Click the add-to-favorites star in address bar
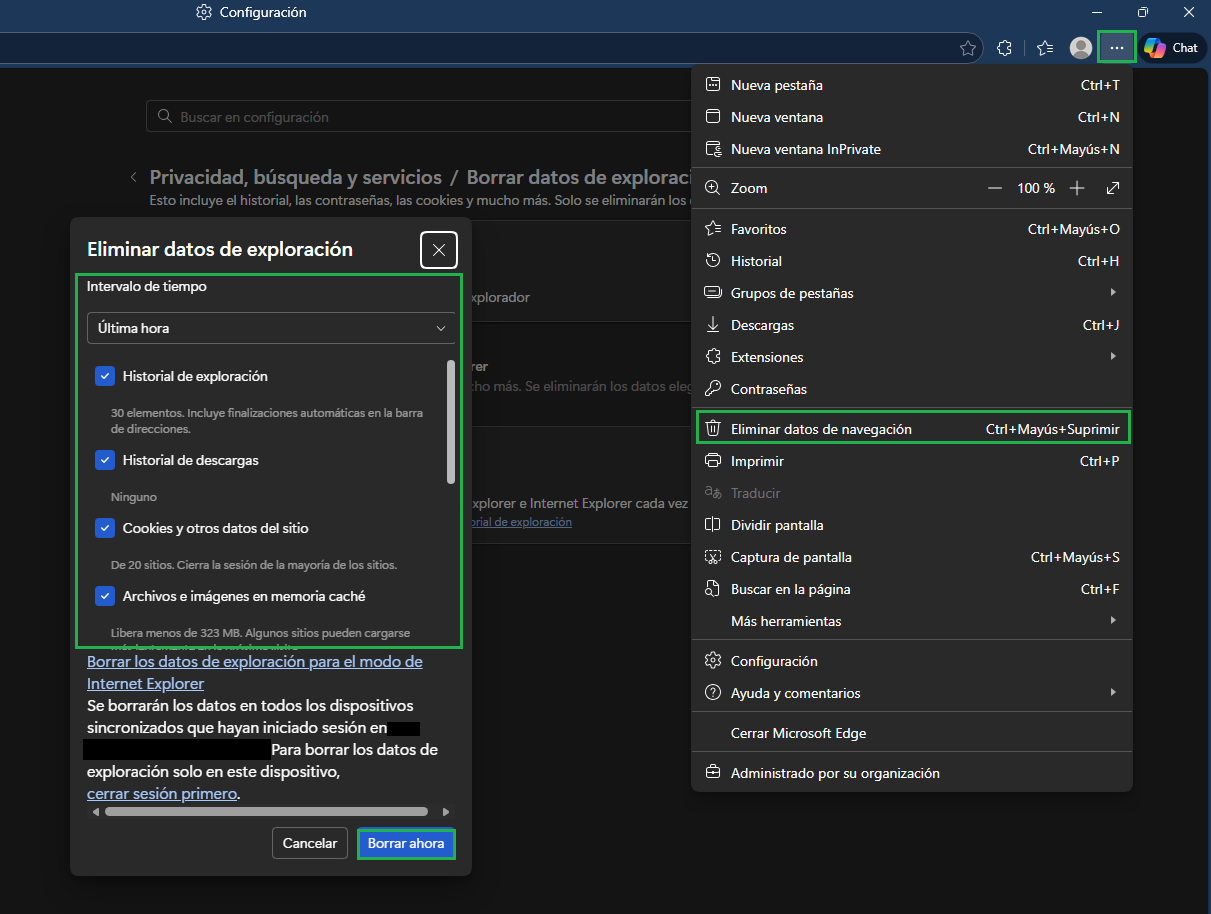This screenshot has width=1211, height=914. pos(967,48)
